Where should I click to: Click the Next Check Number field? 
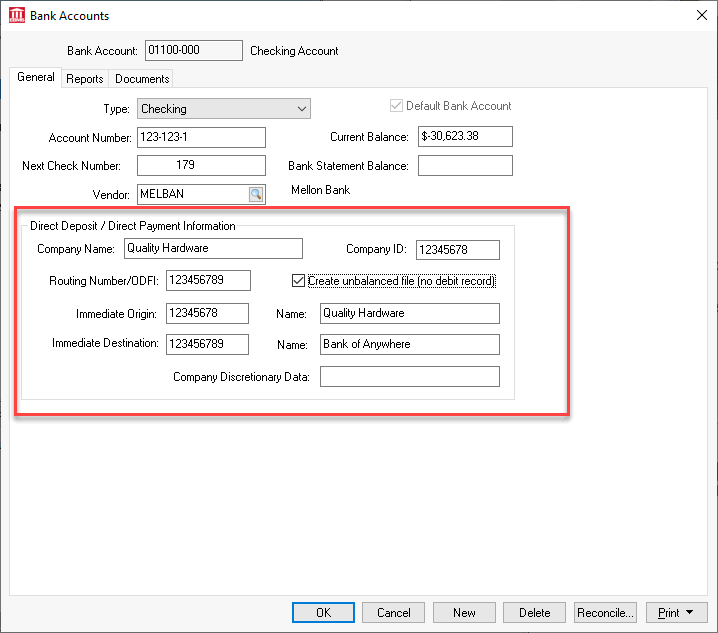click(x=201, y=165)
